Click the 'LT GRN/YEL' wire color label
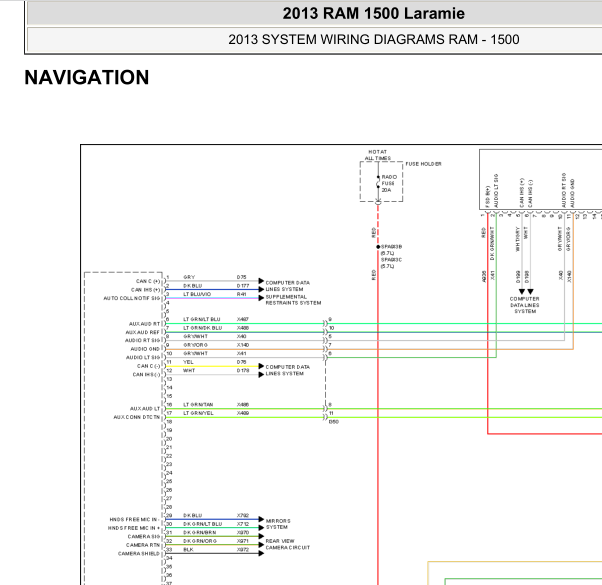Viewport: 602px width, 585px height. point(198,413)
